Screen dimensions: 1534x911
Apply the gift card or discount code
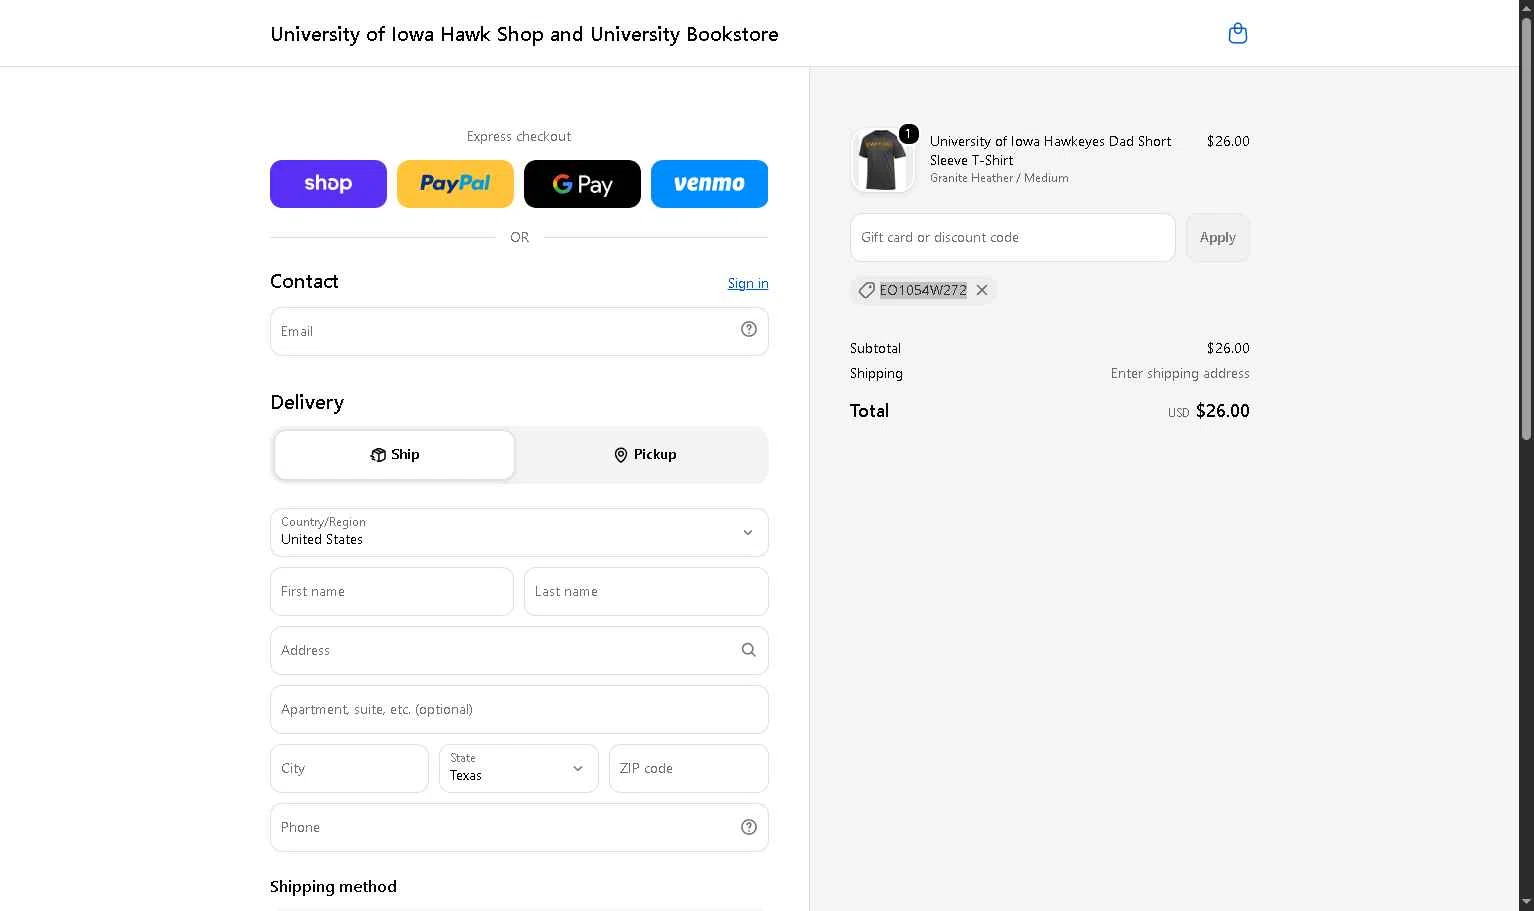tap(1218, 238)
